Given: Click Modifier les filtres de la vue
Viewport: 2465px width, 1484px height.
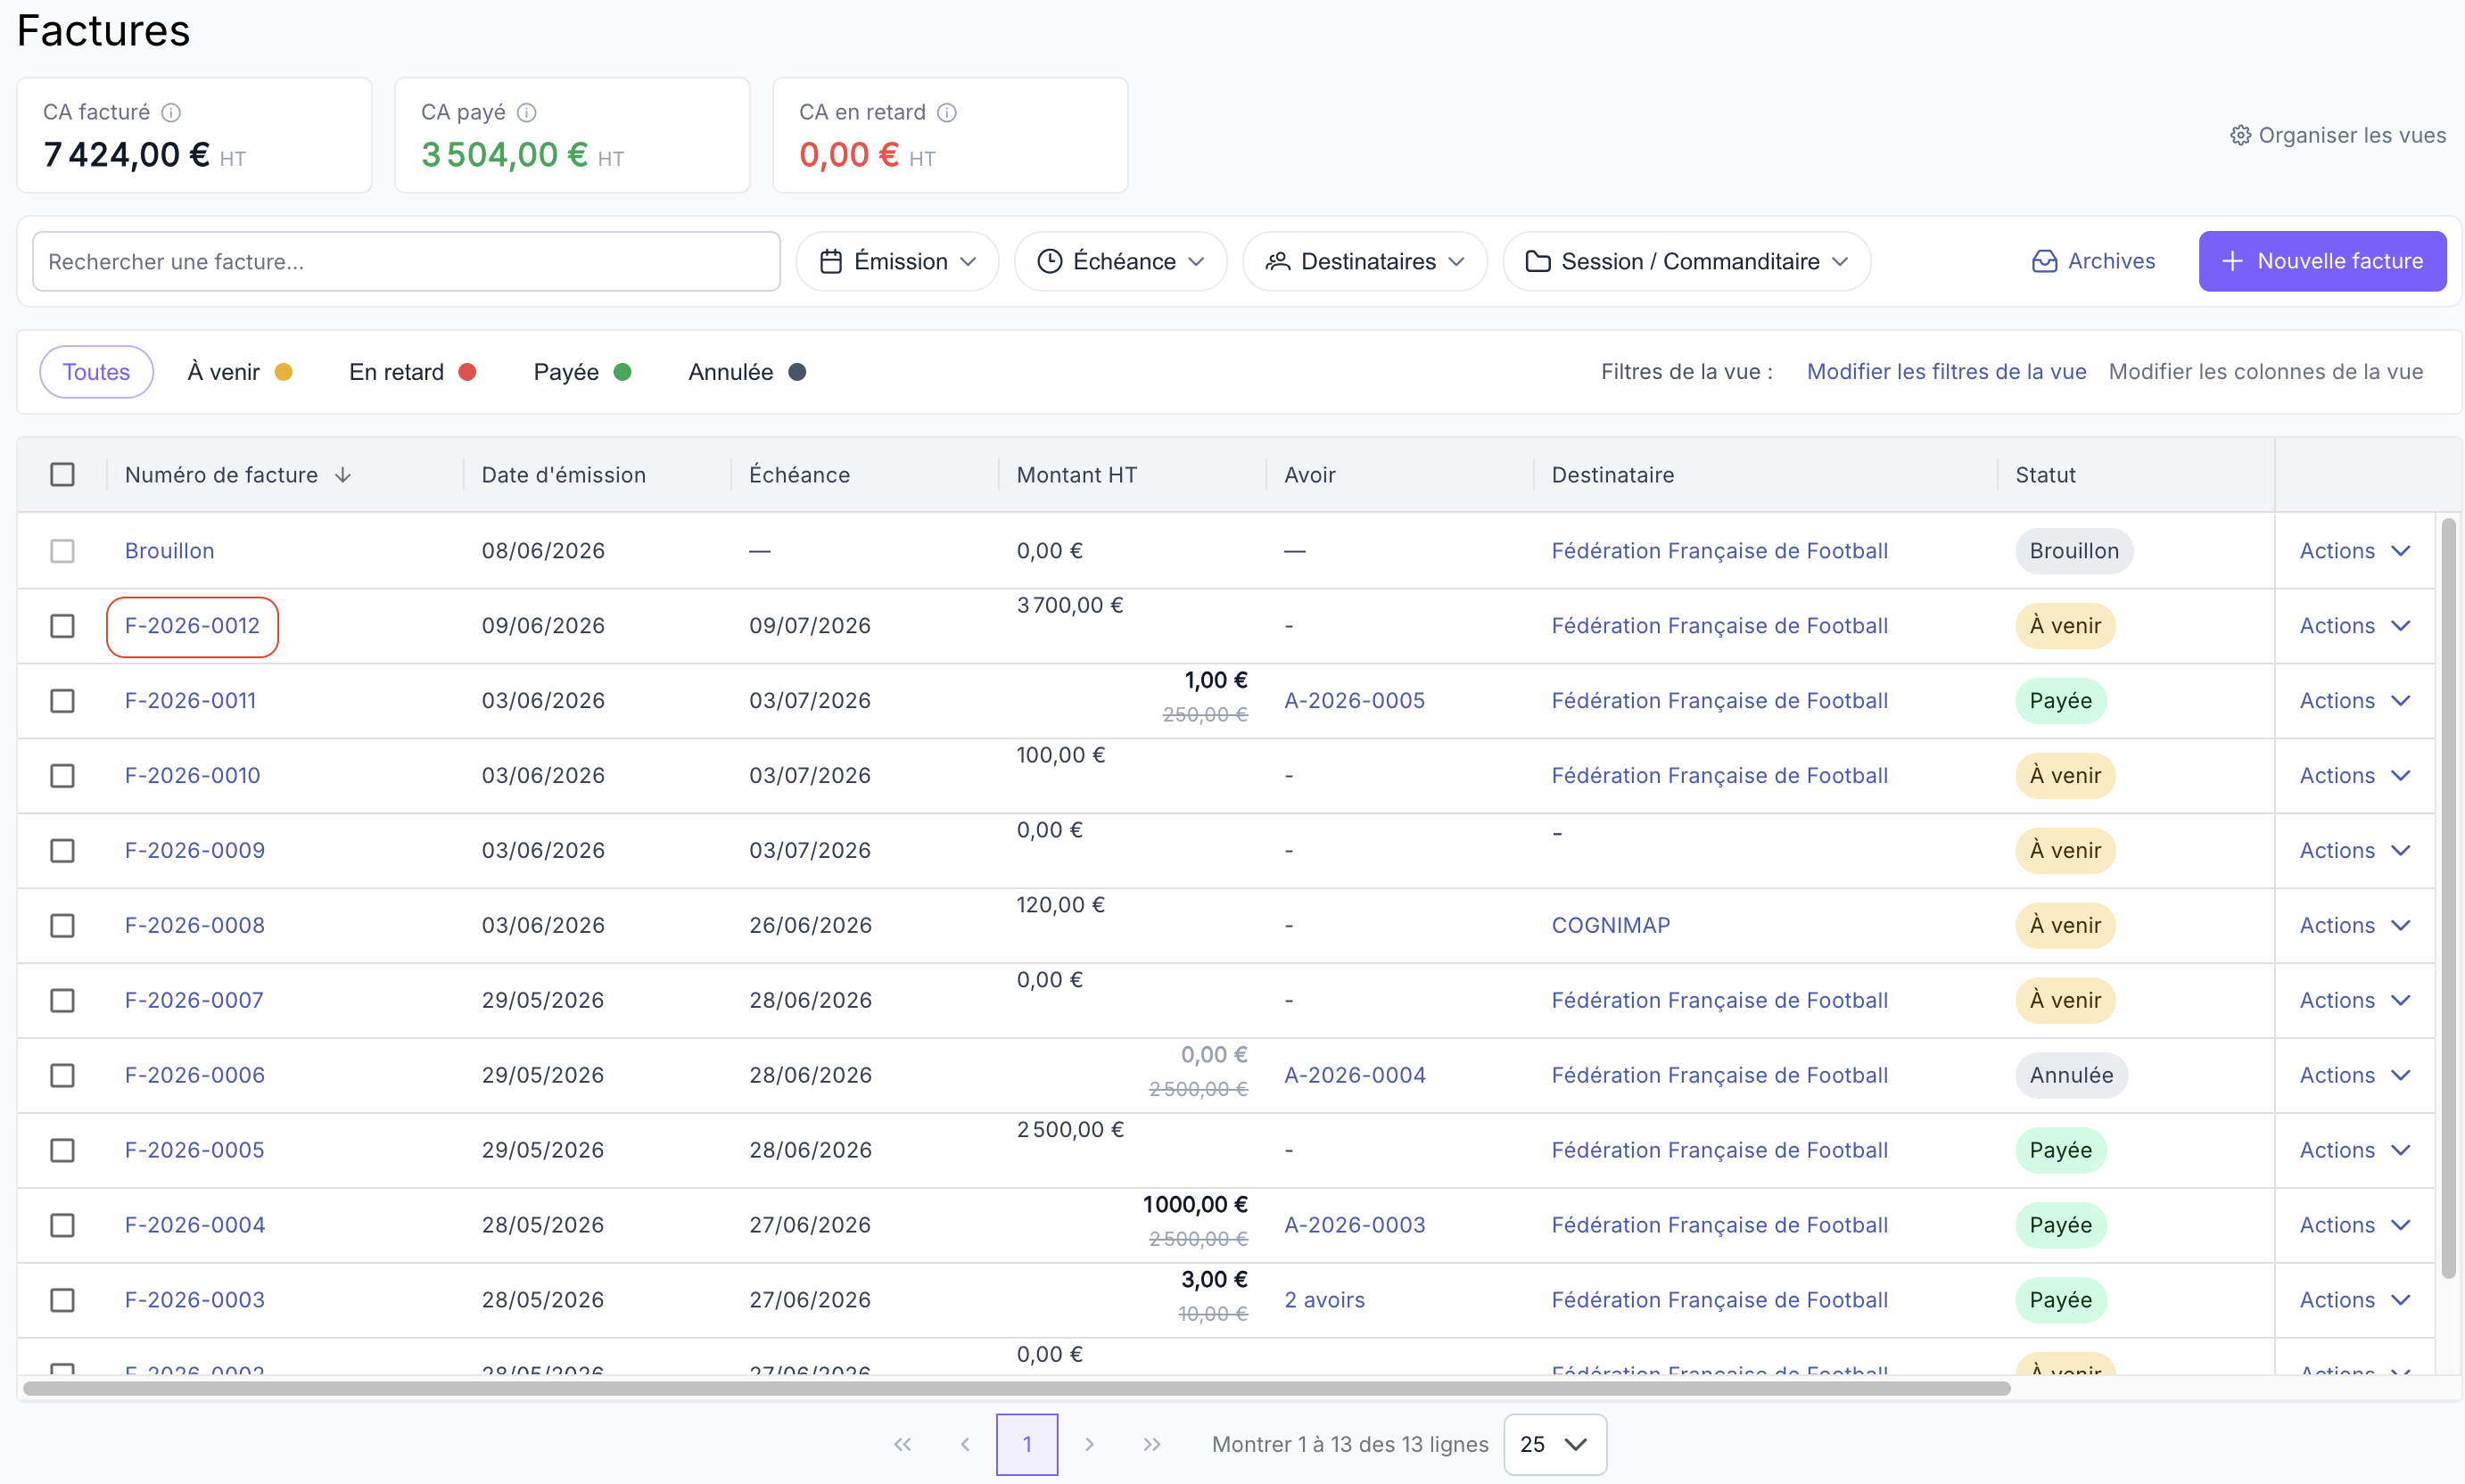Looking at the screenshot, I should (1946, 372).
